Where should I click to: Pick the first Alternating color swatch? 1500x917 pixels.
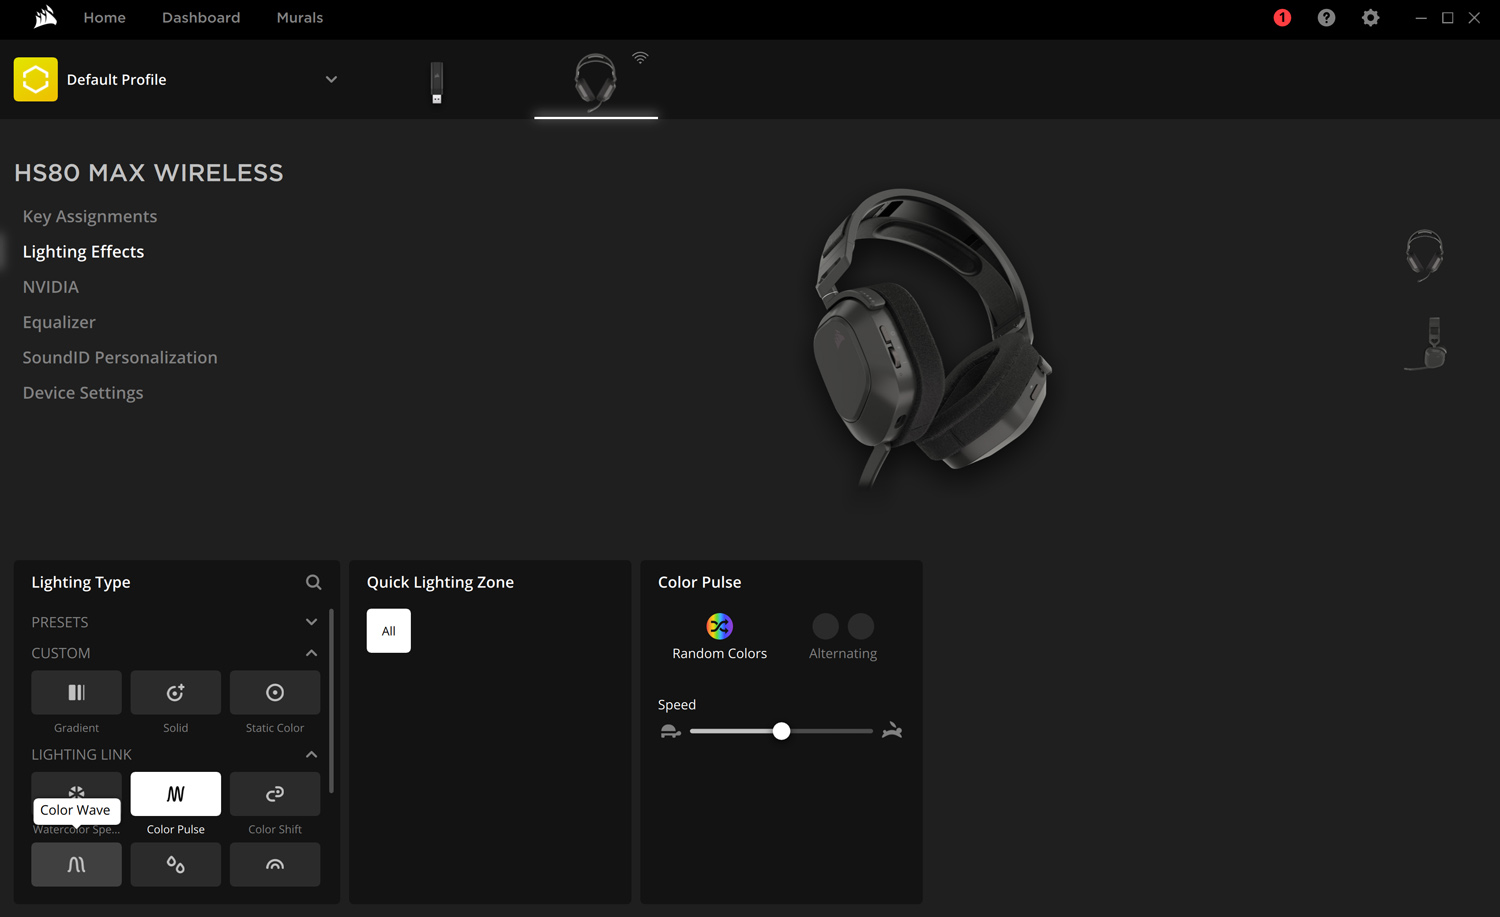coord(826,626)
